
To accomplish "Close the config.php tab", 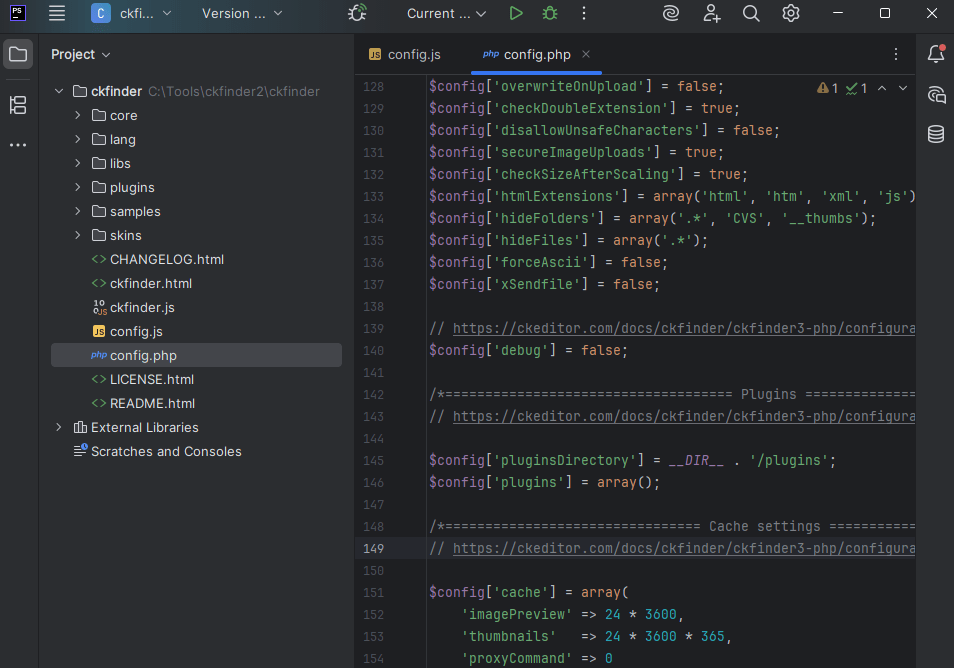I will [x=586, y=54].
